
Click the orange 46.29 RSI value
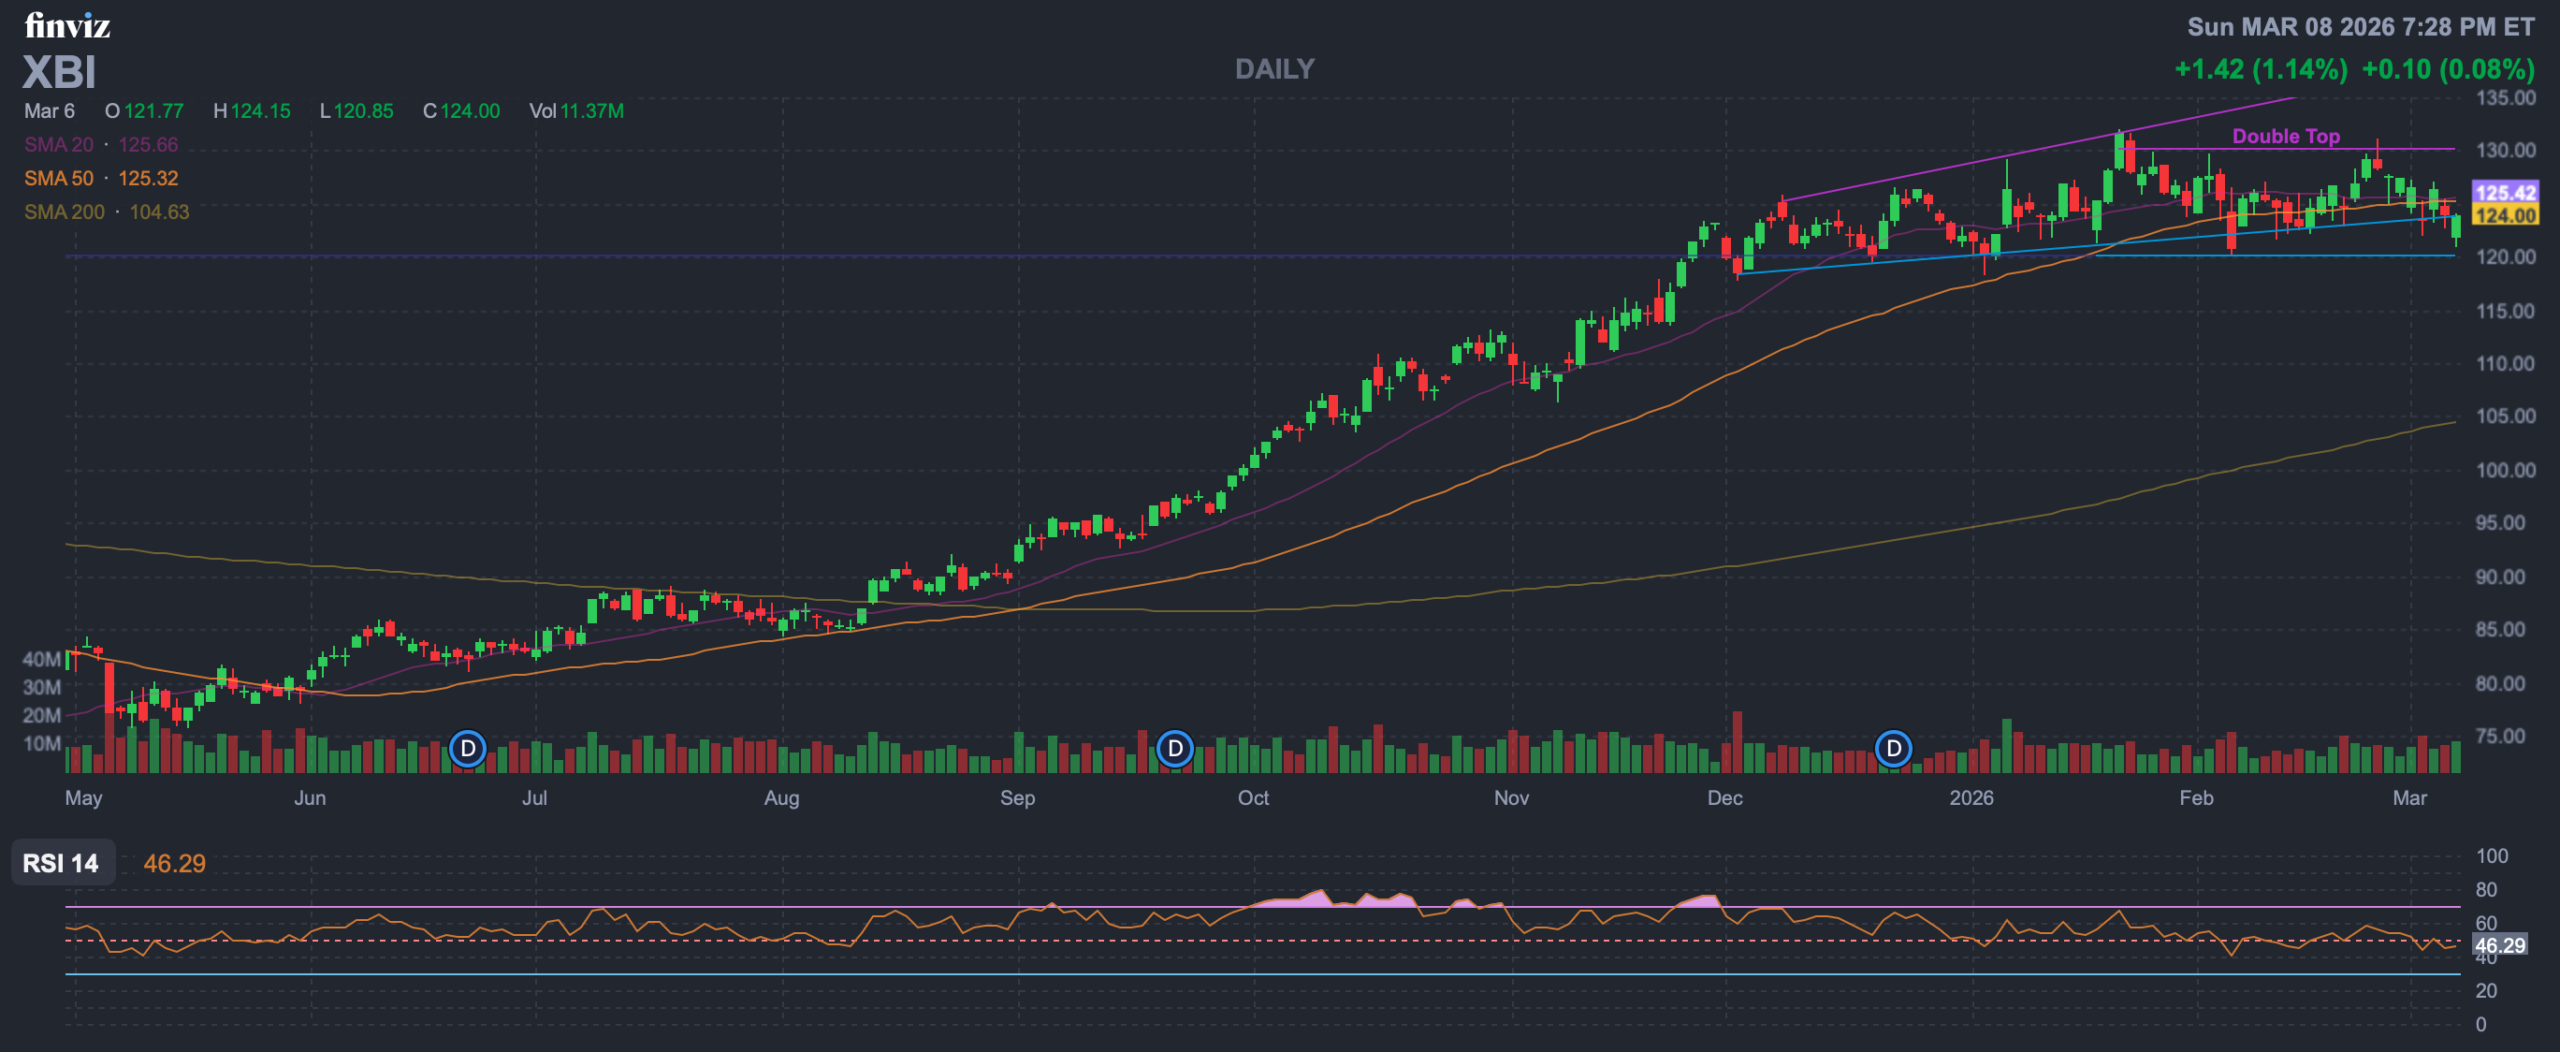point(175,863)
